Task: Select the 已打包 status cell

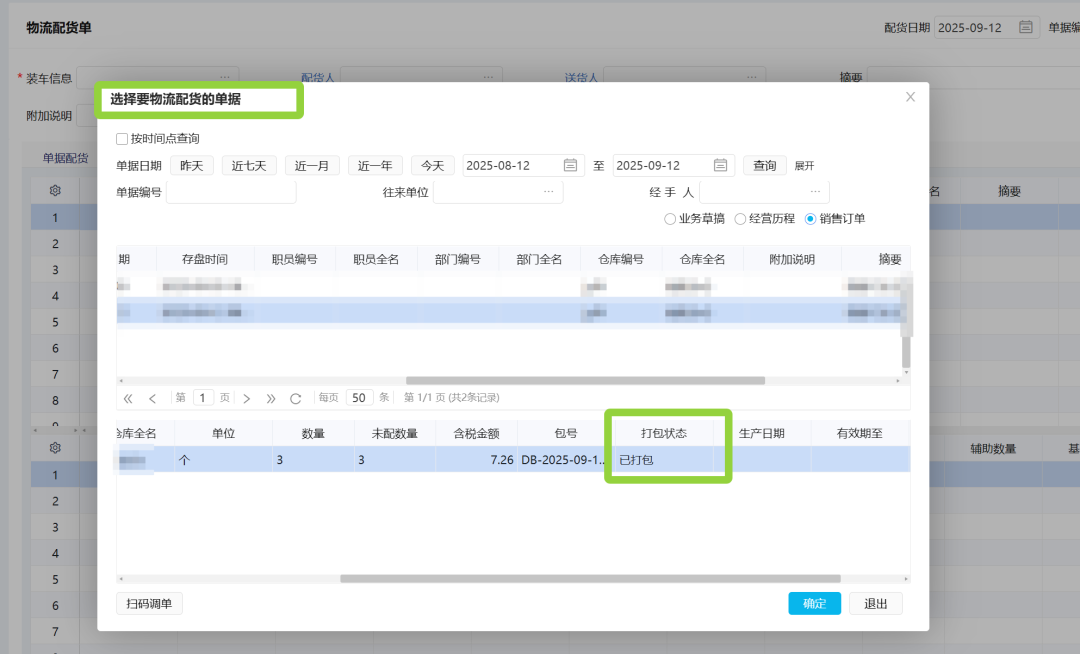Action: [x=664, y=459]
